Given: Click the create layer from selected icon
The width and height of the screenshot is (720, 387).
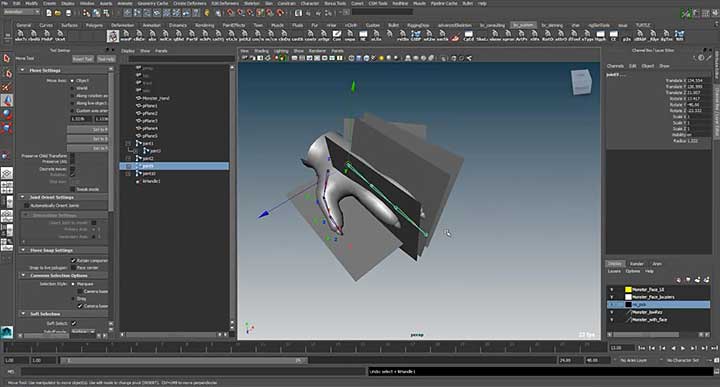Looking at the screenshot, I should 706,280.
